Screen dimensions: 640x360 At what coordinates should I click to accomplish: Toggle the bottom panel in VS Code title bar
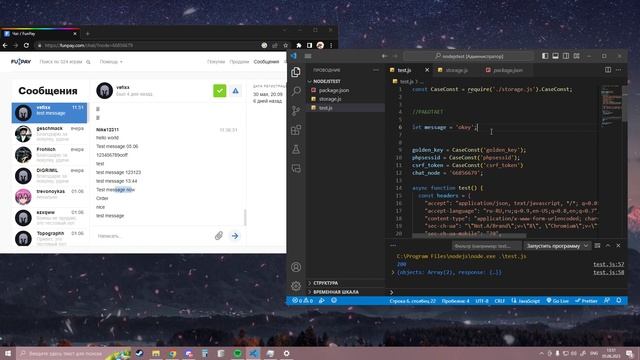(x=556, y=56)
